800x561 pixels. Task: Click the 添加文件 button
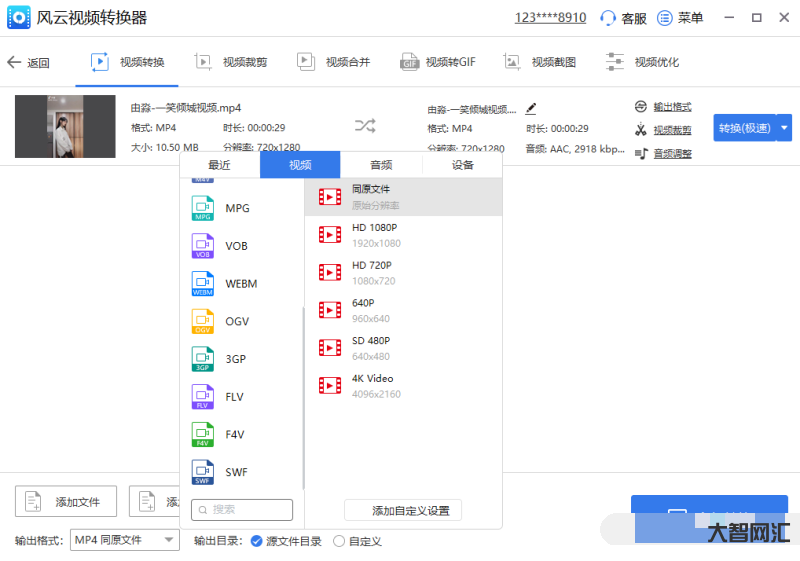click(66, 501)
